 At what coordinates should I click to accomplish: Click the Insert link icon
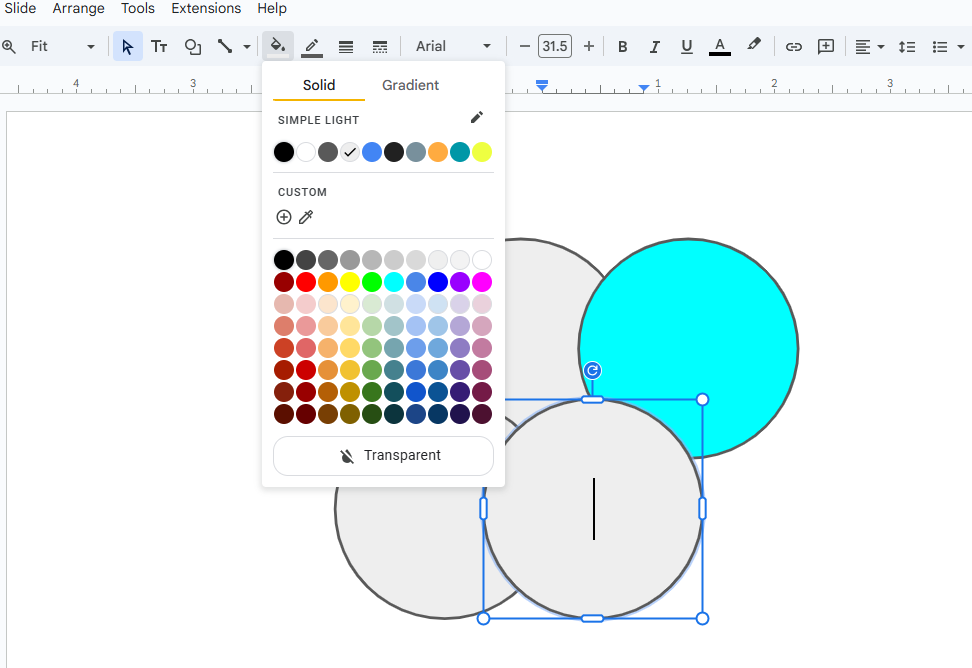pyautogui.click(x=793, y=46)
